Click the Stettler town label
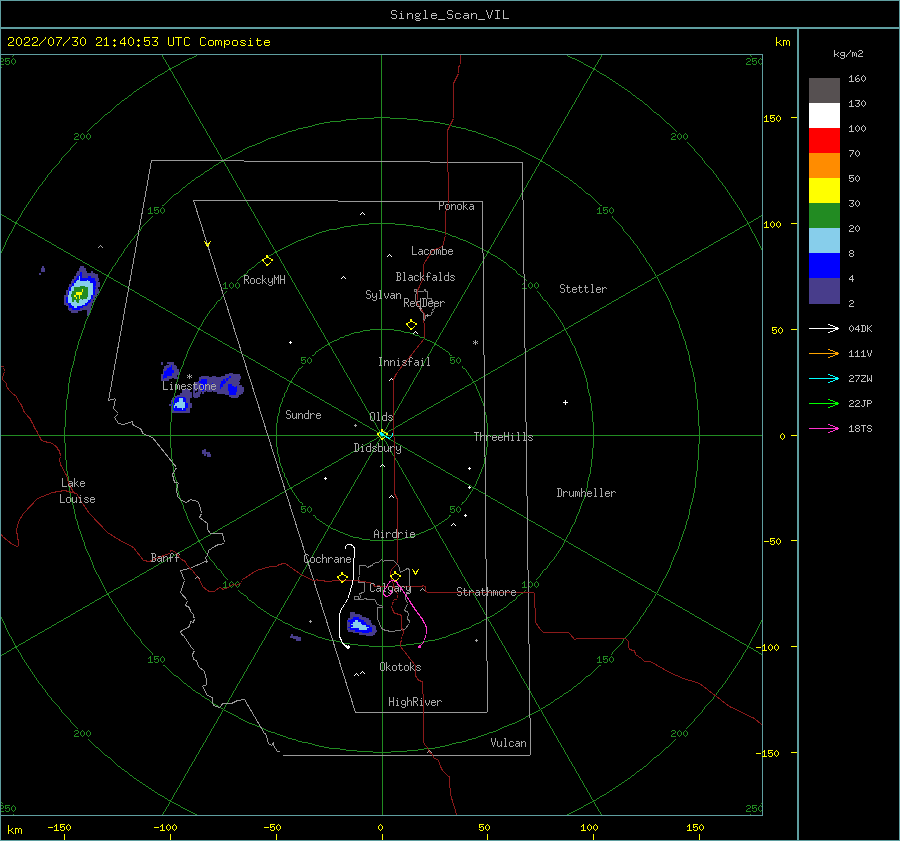 pos(583,289)
